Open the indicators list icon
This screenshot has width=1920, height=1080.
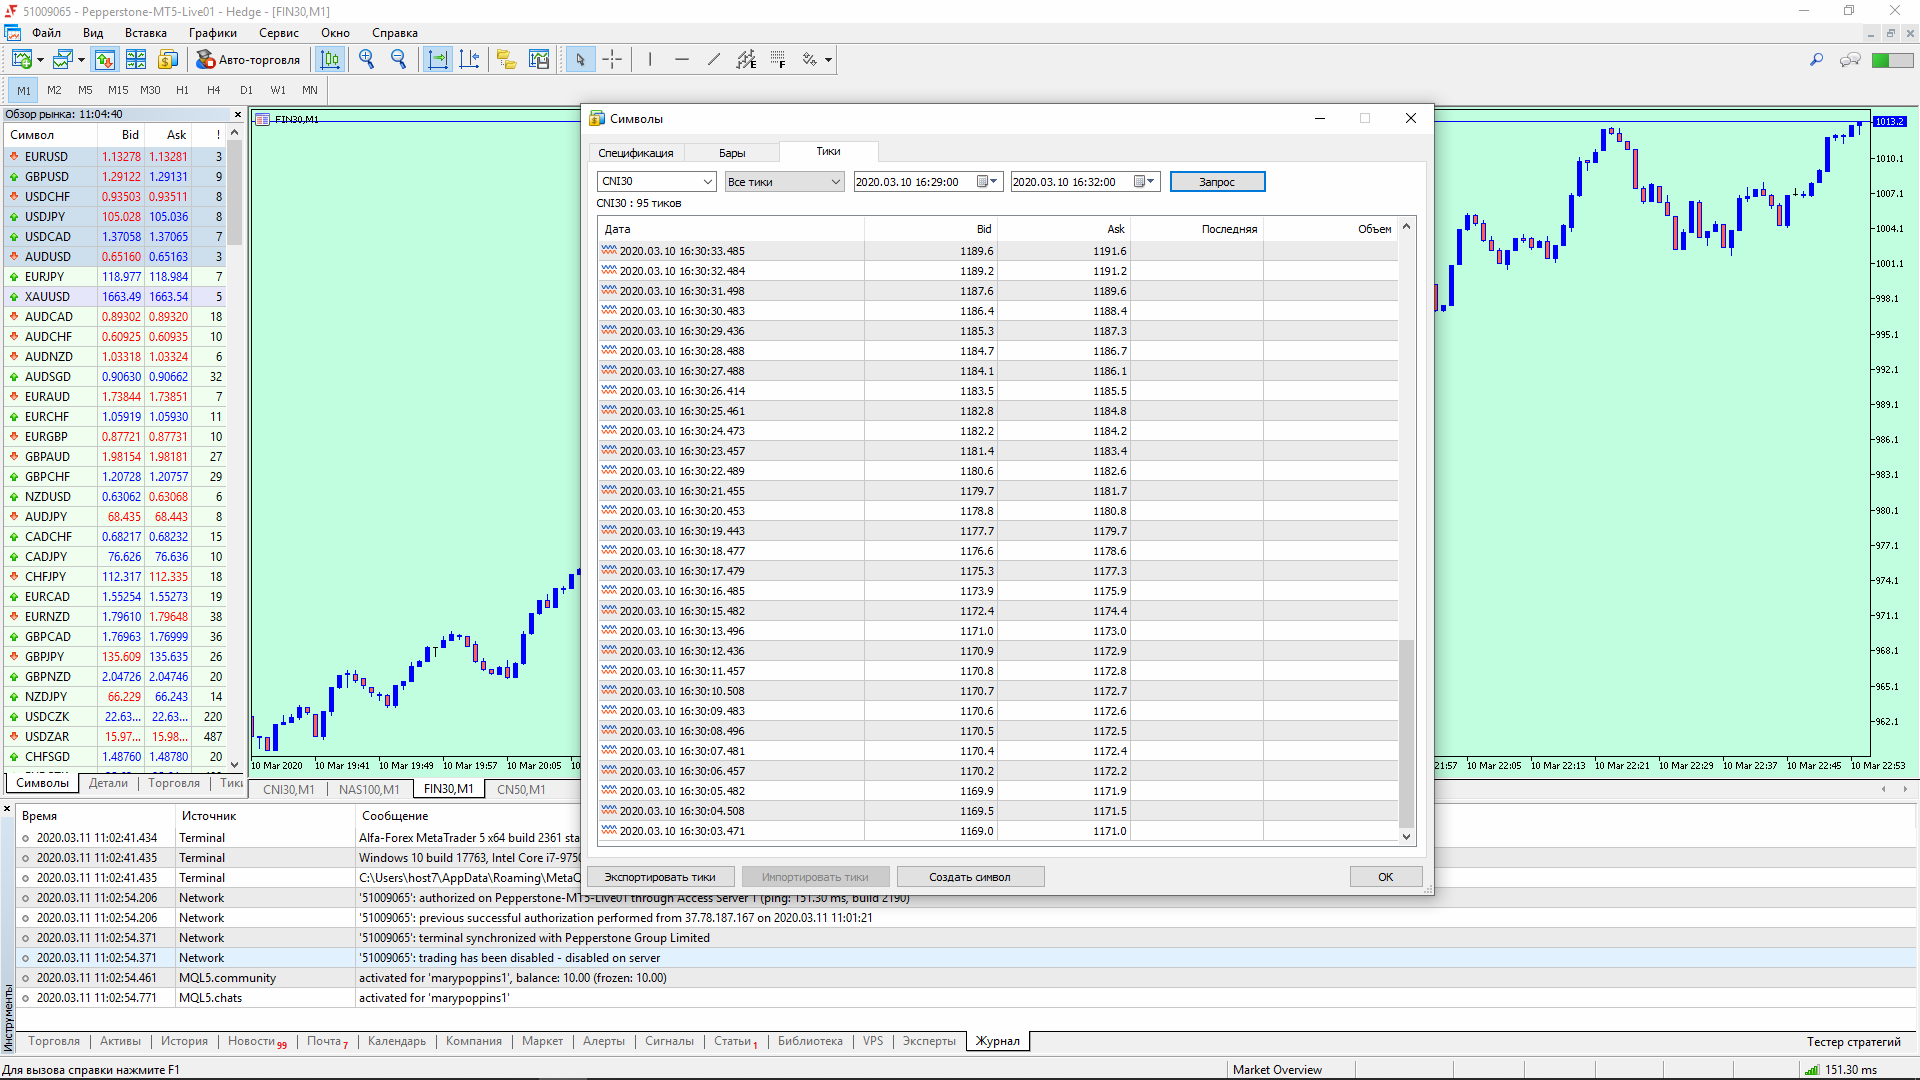(x=507, y=60)
